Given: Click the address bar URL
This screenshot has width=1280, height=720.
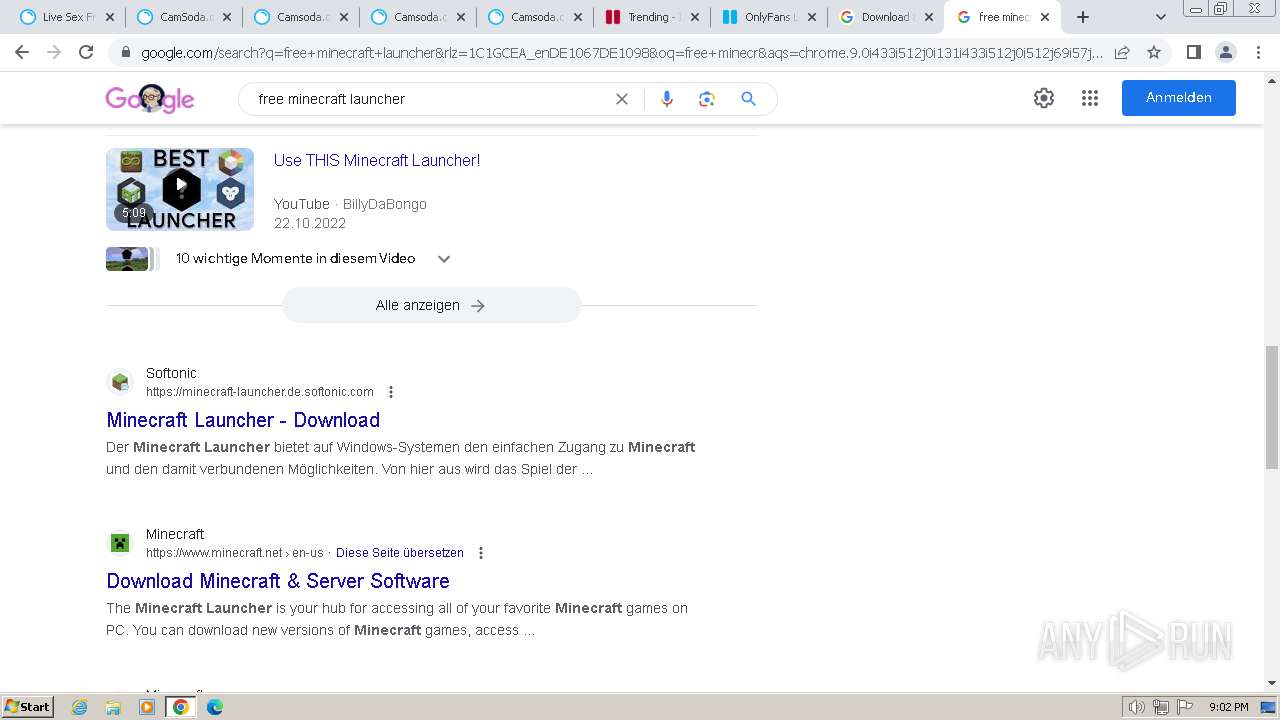Looking at the screenshot, I should pos(620,53).
